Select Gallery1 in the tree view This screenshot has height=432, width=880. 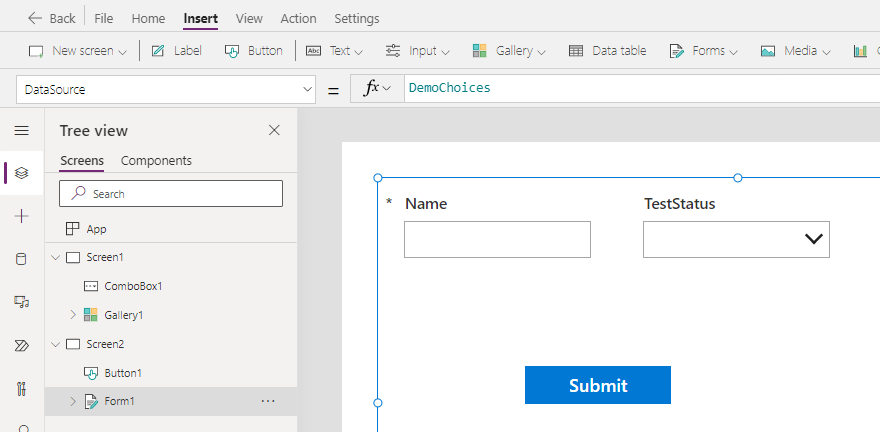123,315
